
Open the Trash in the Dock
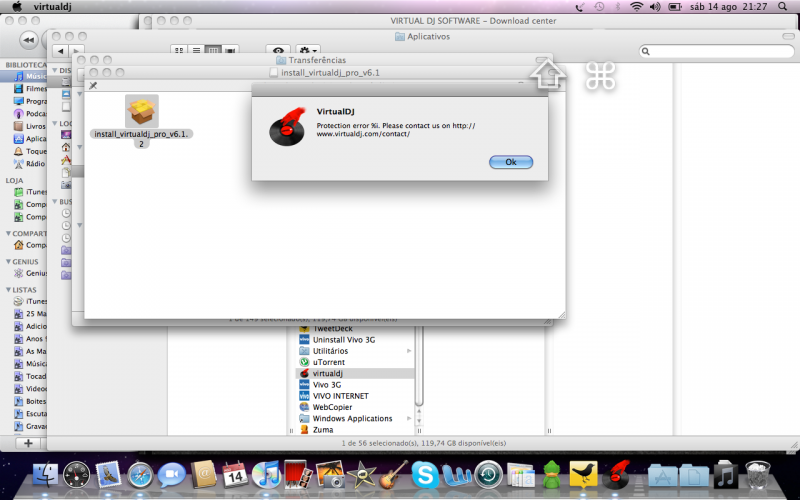coord(757,475)
